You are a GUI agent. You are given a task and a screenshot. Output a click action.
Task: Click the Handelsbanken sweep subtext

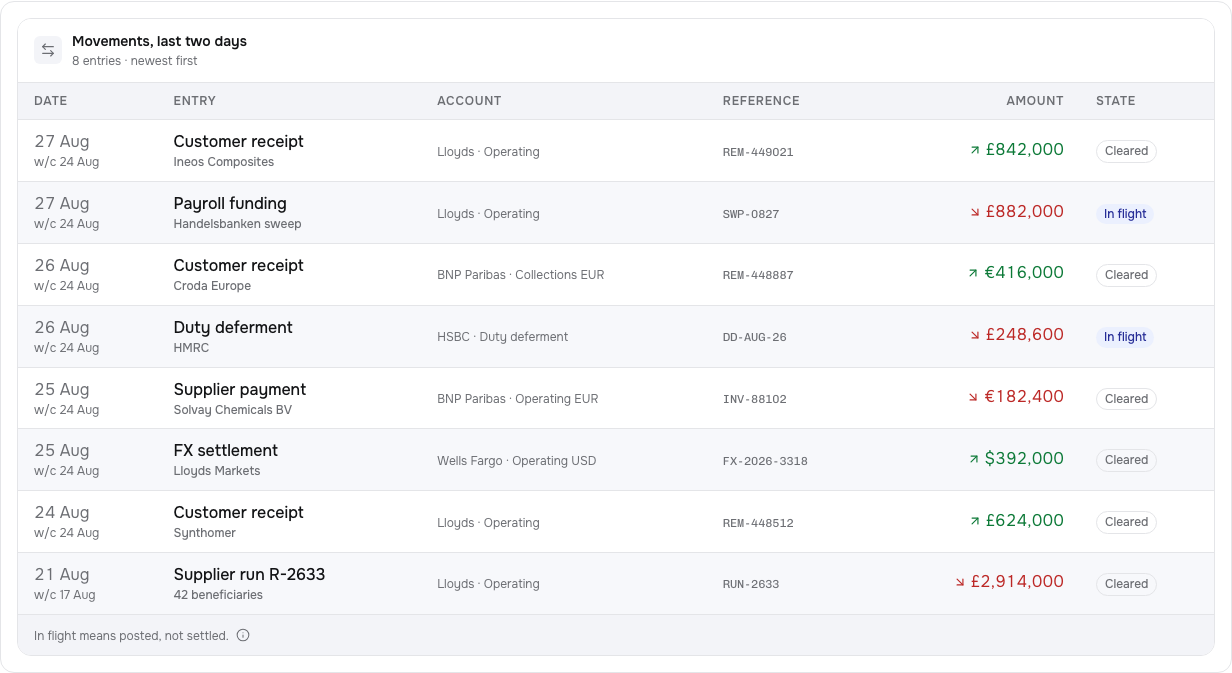click(x=237, y=224)
